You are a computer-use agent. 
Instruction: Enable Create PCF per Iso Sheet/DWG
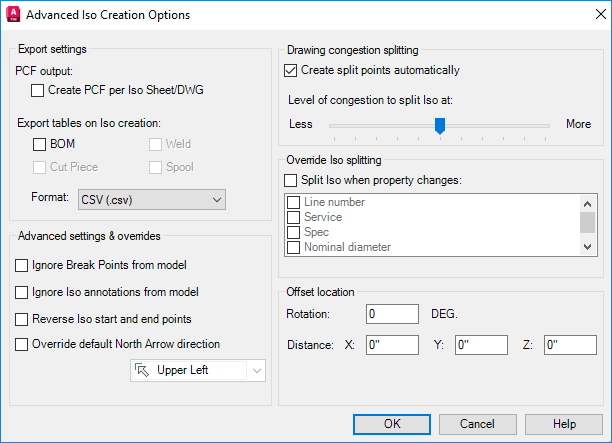click(x=38, y=91)
